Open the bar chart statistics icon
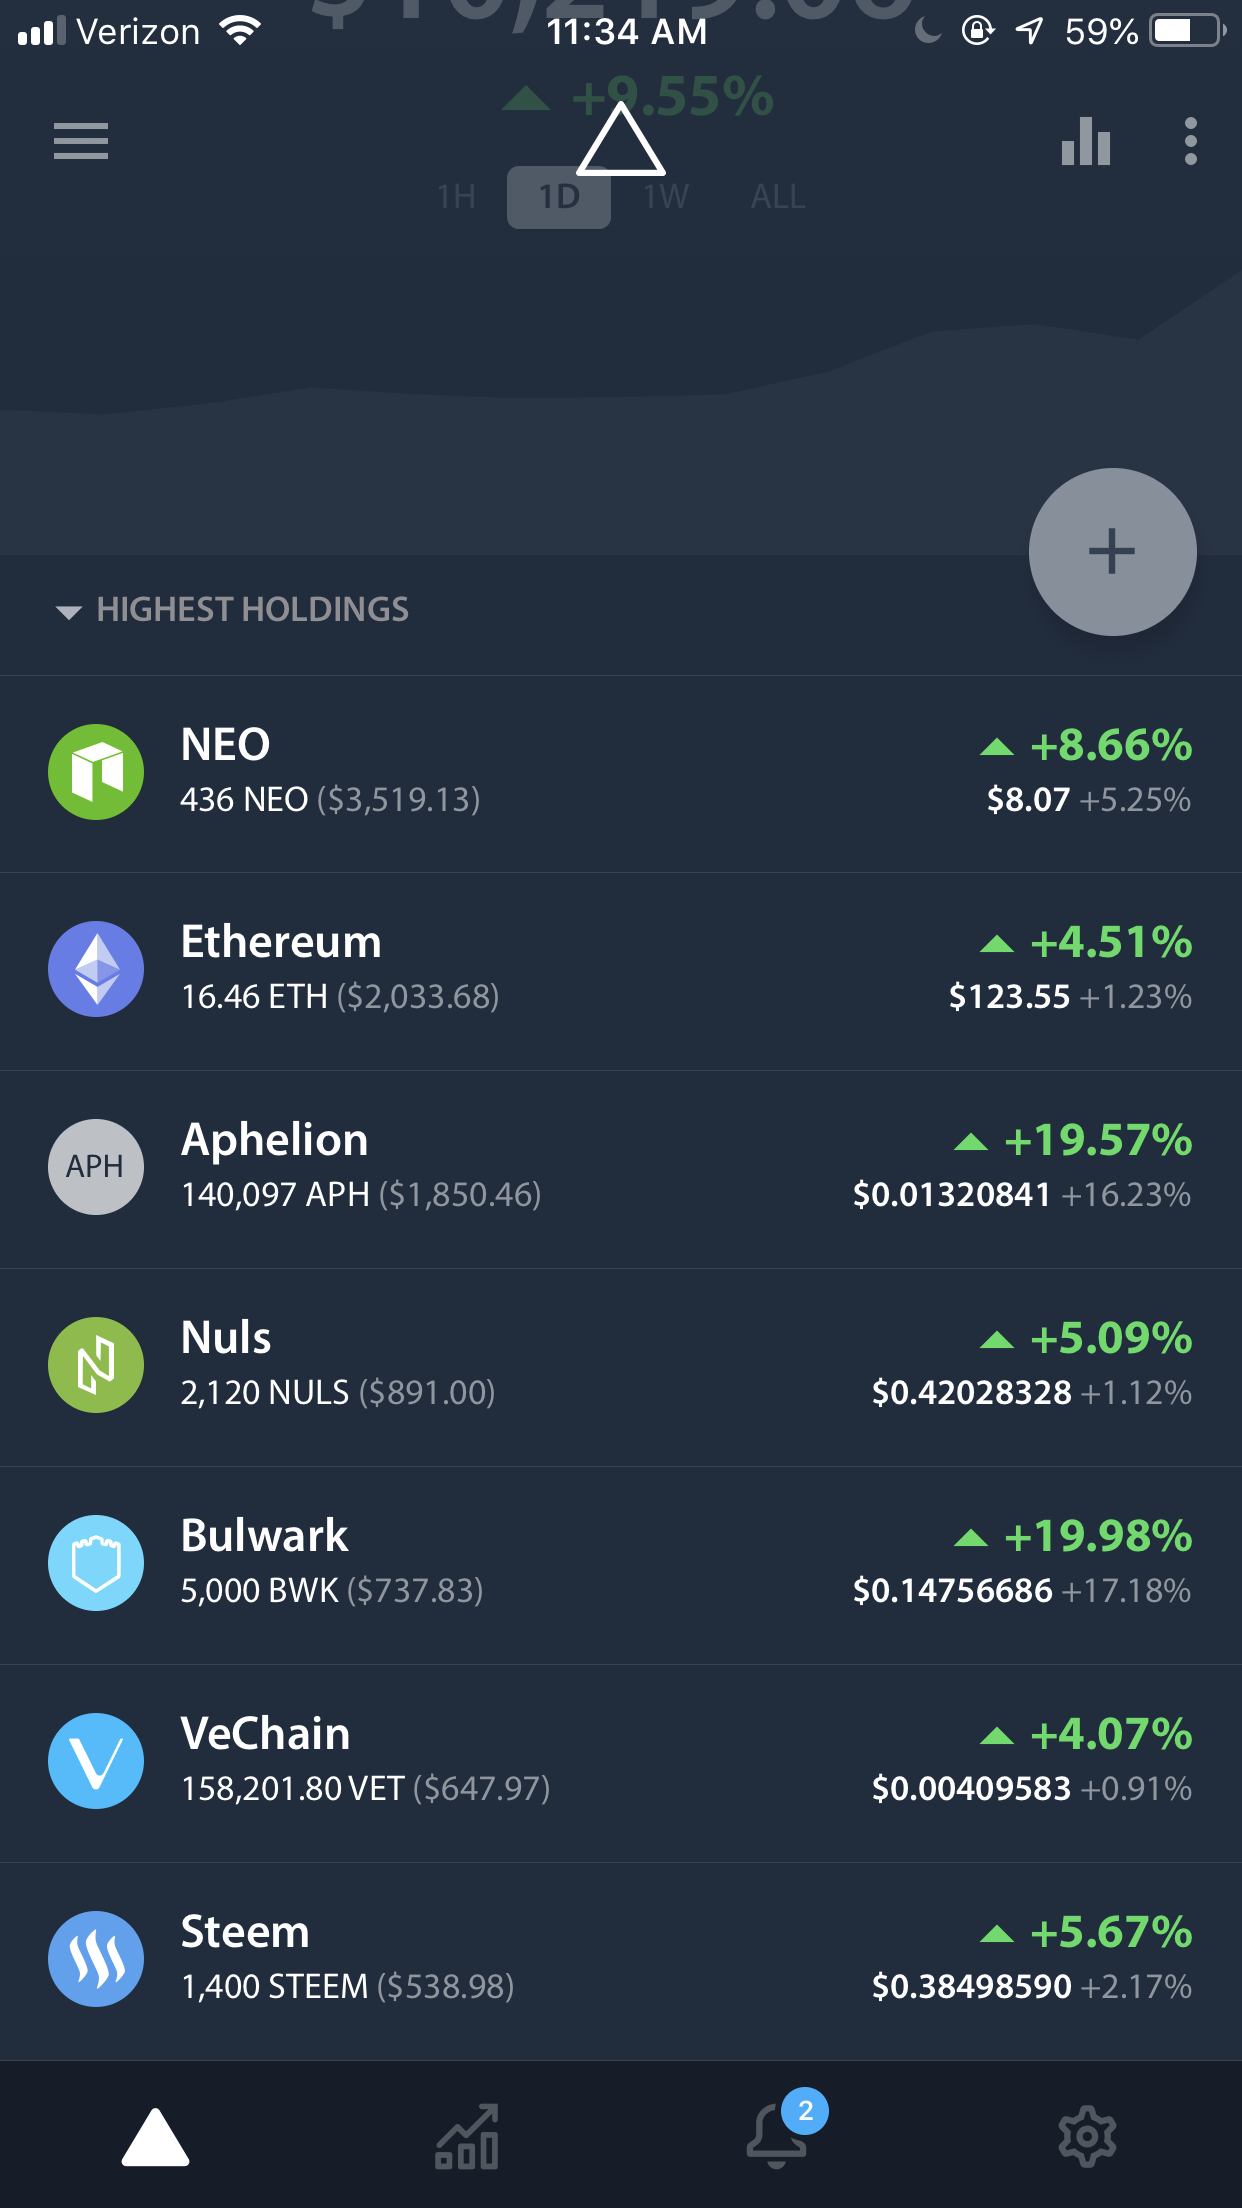Image resolution: width=1242 pixels, height=2208 pixels. [x=1086, y=141]
